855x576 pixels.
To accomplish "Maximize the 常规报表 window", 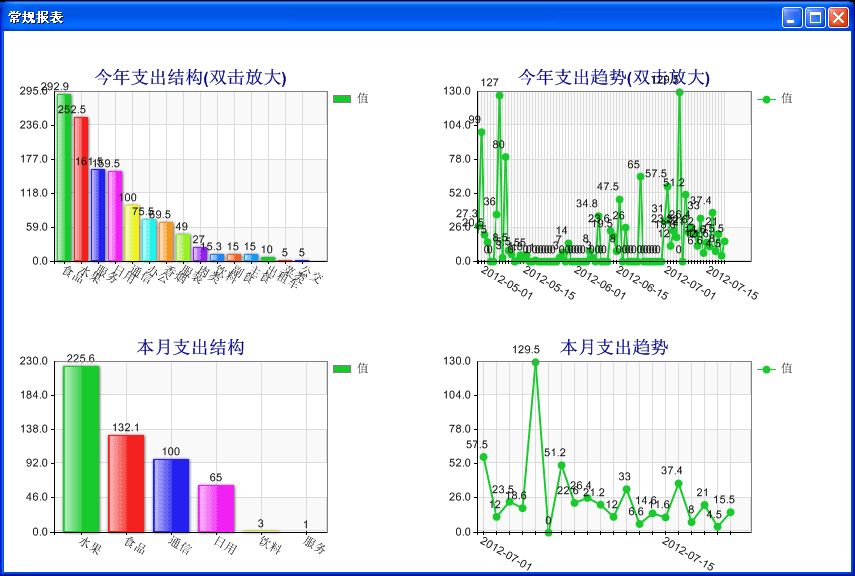I will pyautogui.click(x=815, y=17).
